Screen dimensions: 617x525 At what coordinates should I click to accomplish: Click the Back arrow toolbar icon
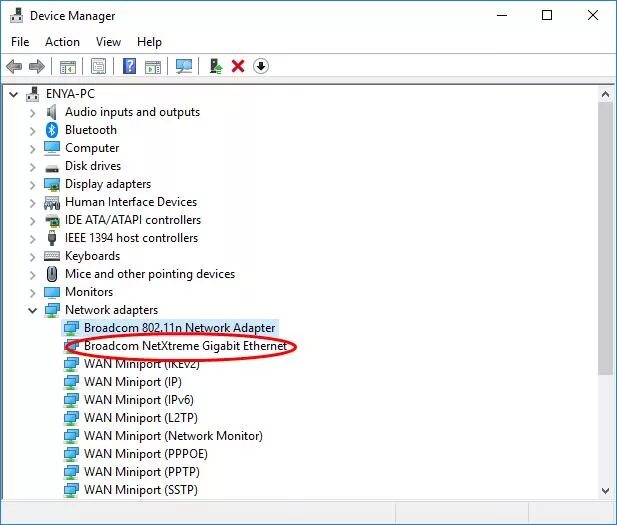pos(14,67)
